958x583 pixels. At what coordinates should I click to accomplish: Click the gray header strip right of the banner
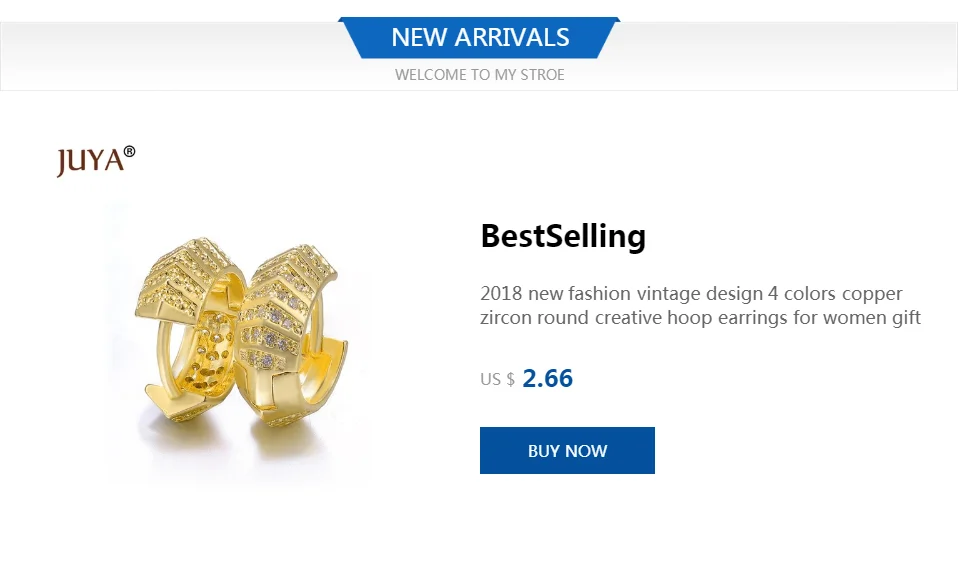click(x=788, y=56)
